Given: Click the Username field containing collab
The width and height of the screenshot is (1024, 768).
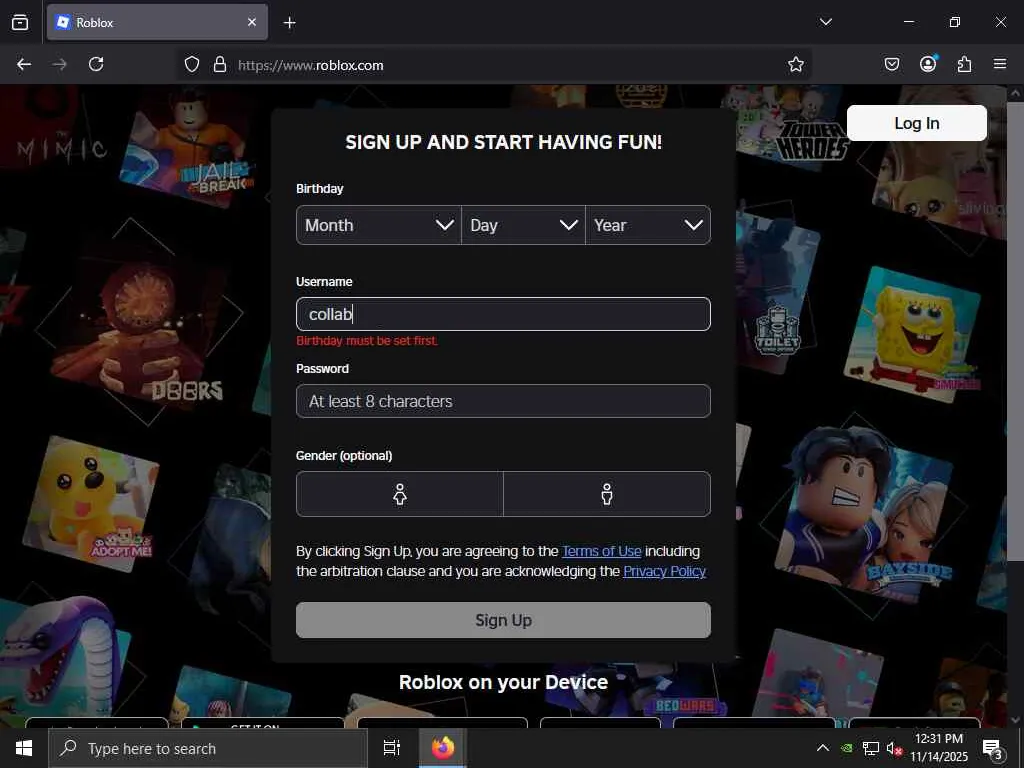Looking at the screenshot, I should click(x=503, y=314).
